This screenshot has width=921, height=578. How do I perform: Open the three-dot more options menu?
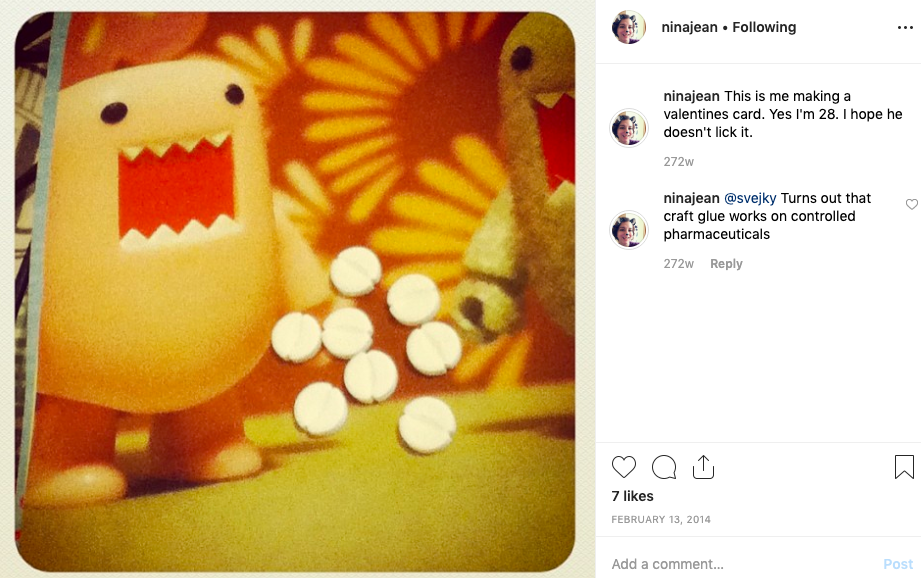(x=905, y=28)
